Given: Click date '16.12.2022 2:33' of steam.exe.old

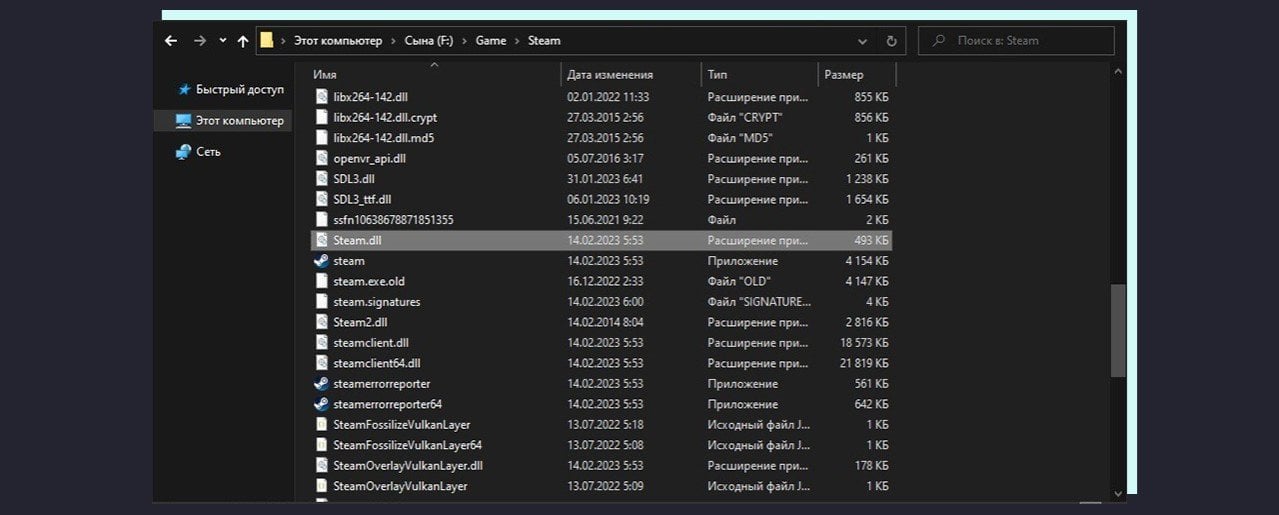Looking at the screenshot, I should pyautogui.click(x=605, y=281).
